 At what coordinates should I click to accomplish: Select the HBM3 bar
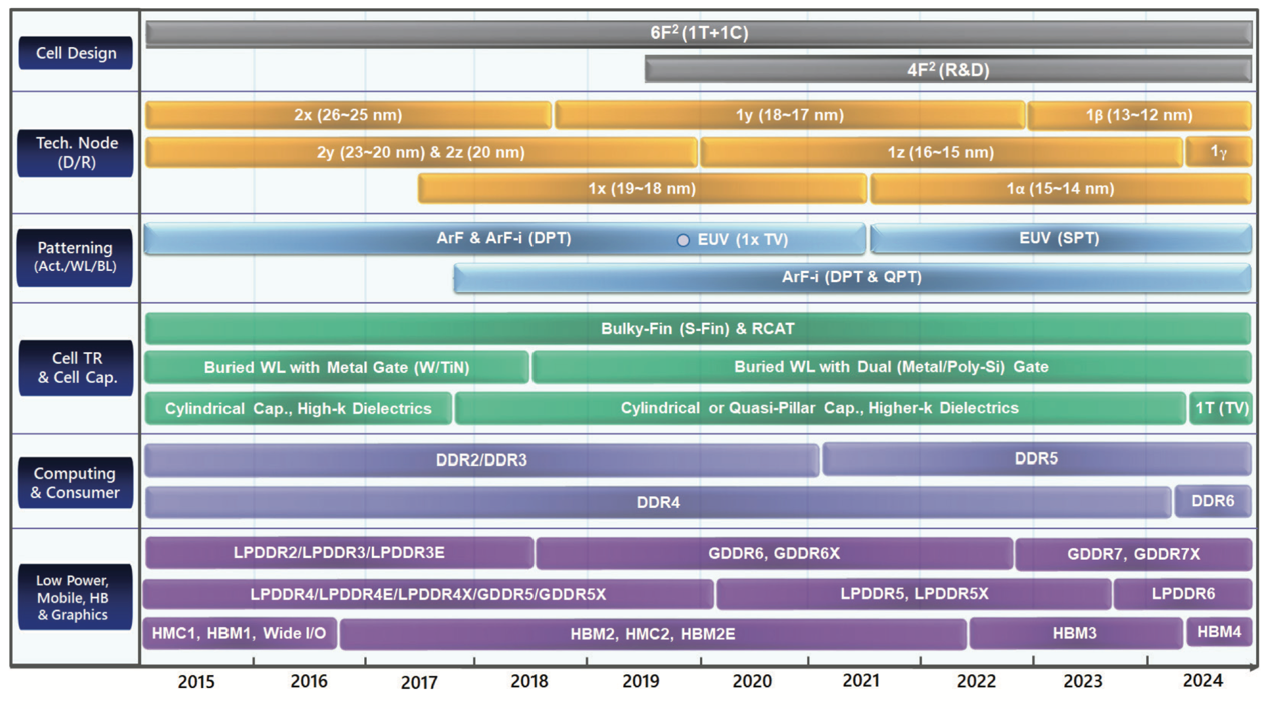click(x=1076, y=634)
